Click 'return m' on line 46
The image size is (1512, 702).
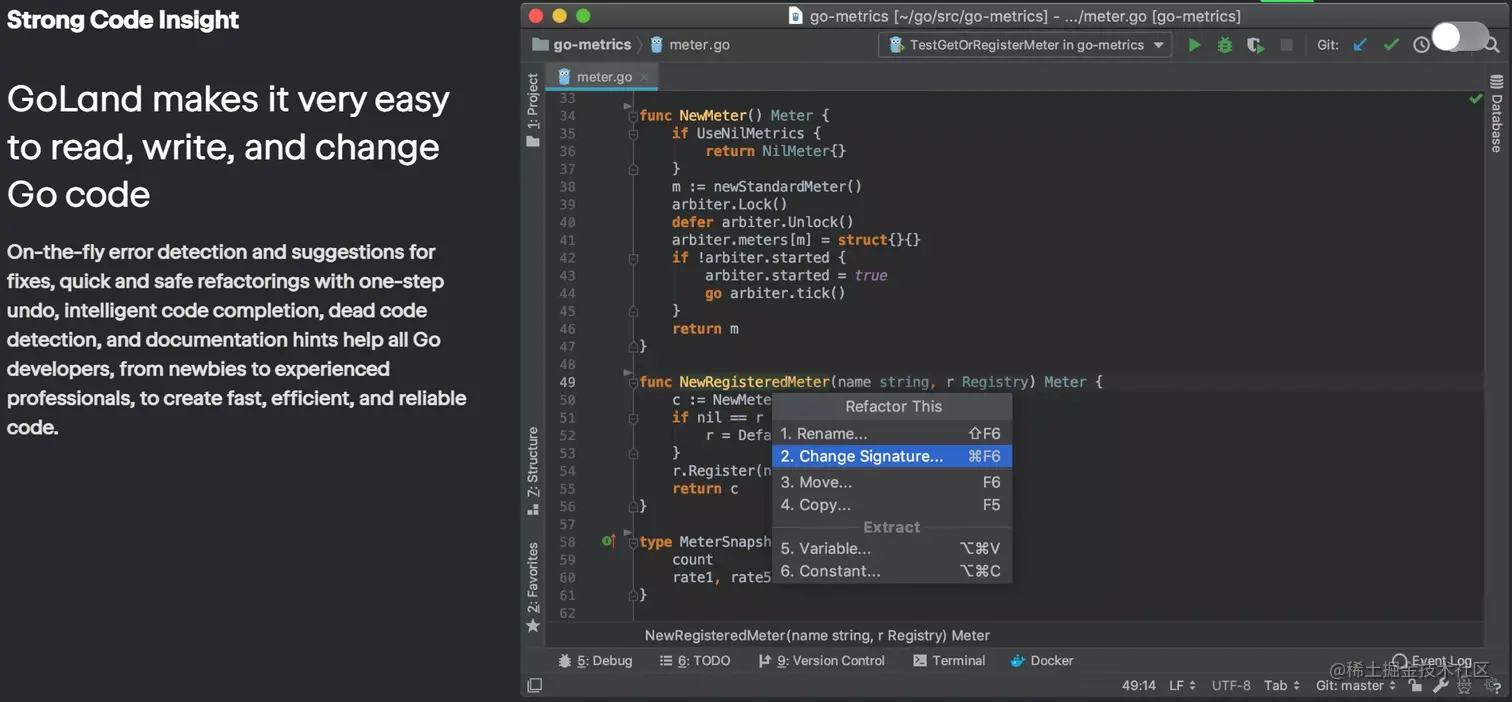[x=705, y=329]
